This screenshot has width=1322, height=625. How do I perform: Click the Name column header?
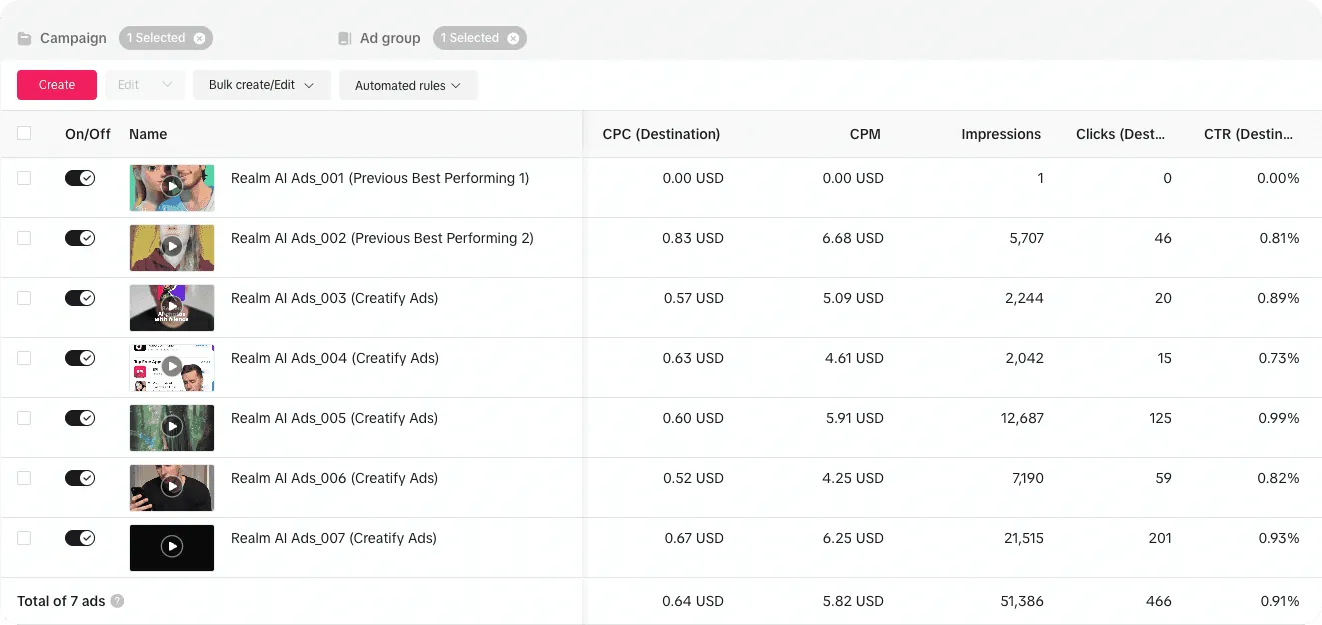148,134
